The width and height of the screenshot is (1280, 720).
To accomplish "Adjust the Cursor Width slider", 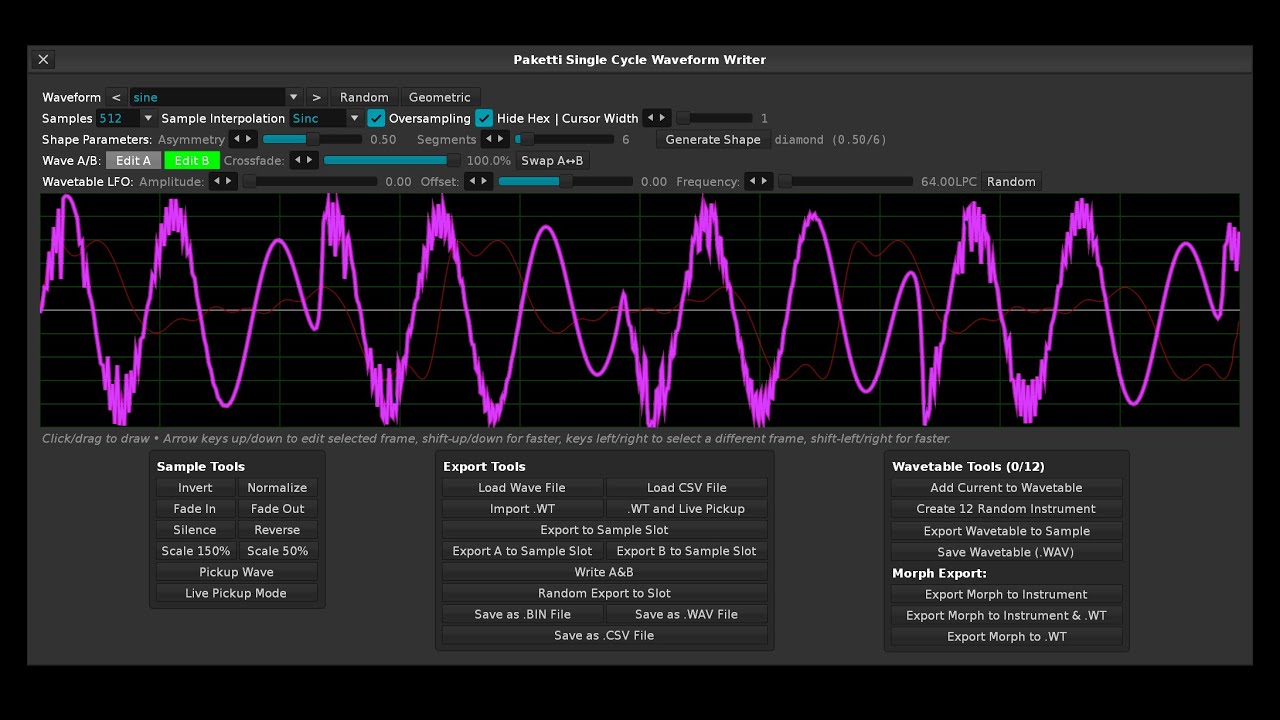I will point(715,118).
